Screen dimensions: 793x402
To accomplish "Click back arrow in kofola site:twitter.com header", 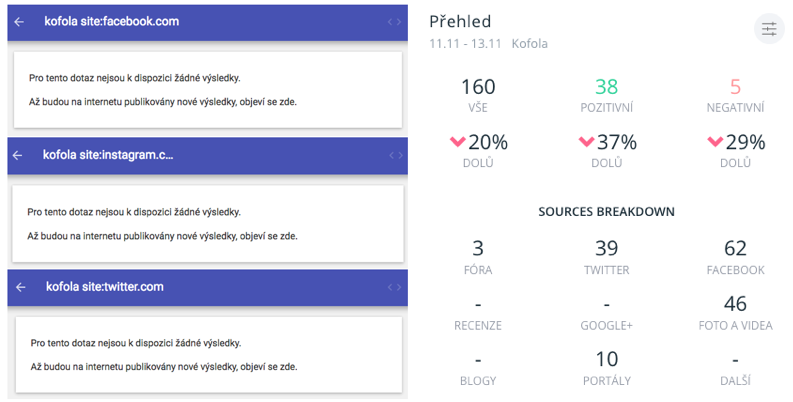I will (19, 287).
